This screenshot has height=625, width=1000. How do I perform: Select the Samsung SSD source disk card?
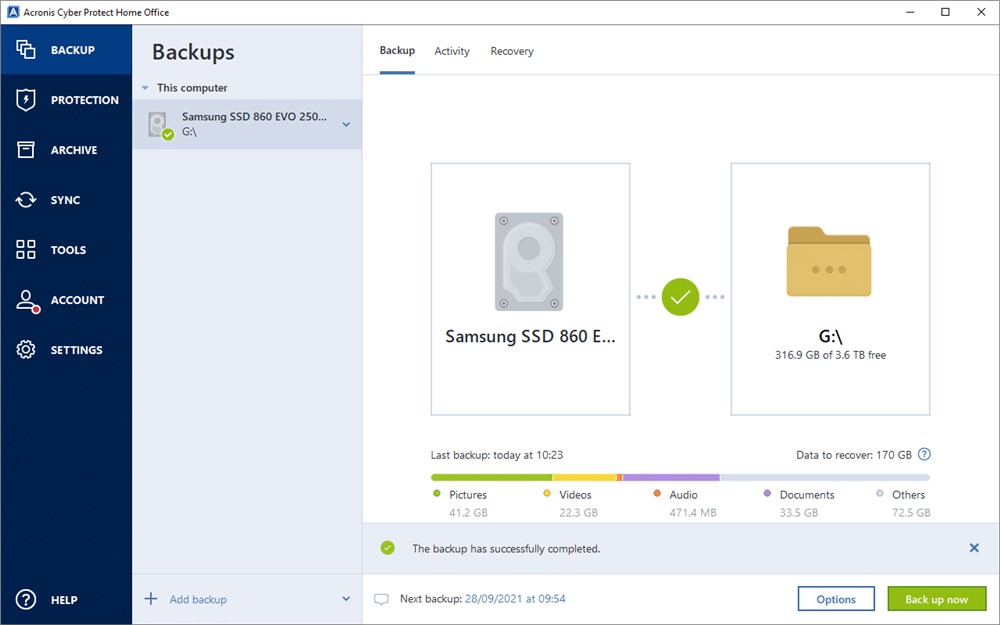click(530, 289)
